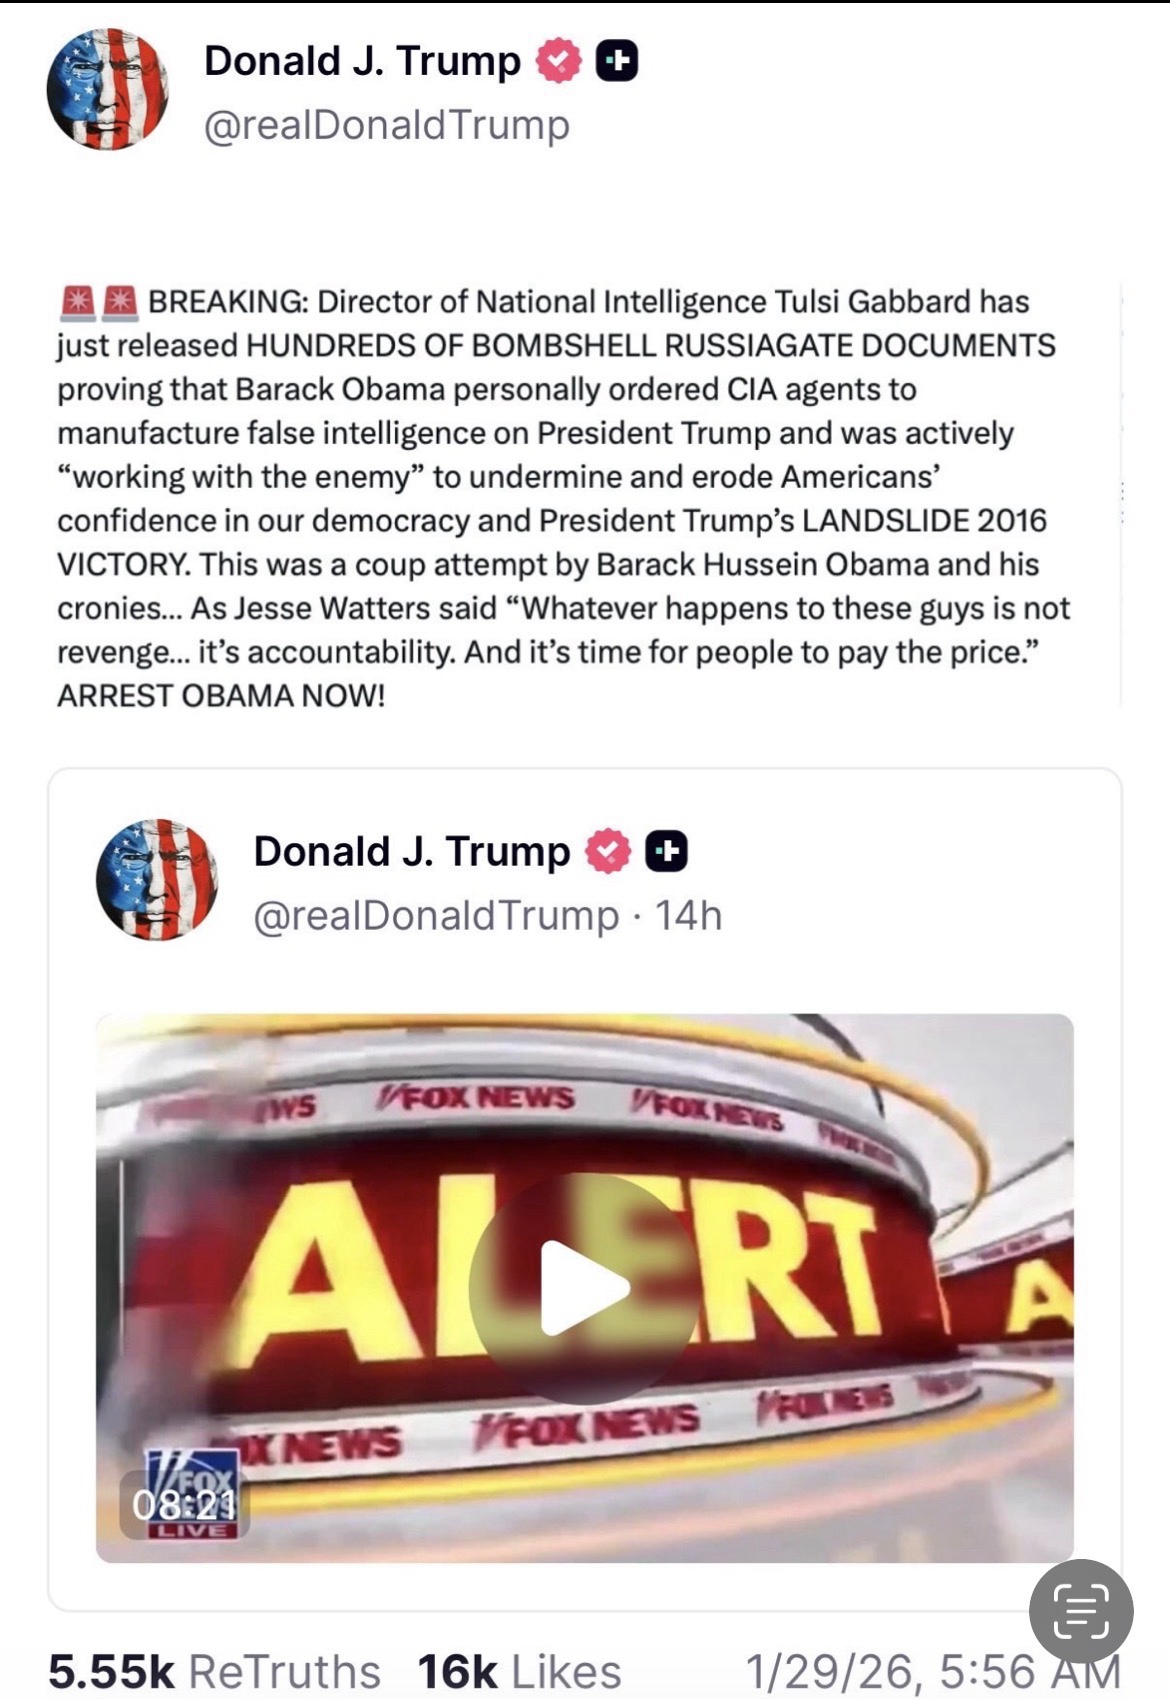The width and height of the screenshot is (1170, 1699).
Task: Click the 1/29/26, 5:56 AM timestamp
Action: tap(933, 1671)
